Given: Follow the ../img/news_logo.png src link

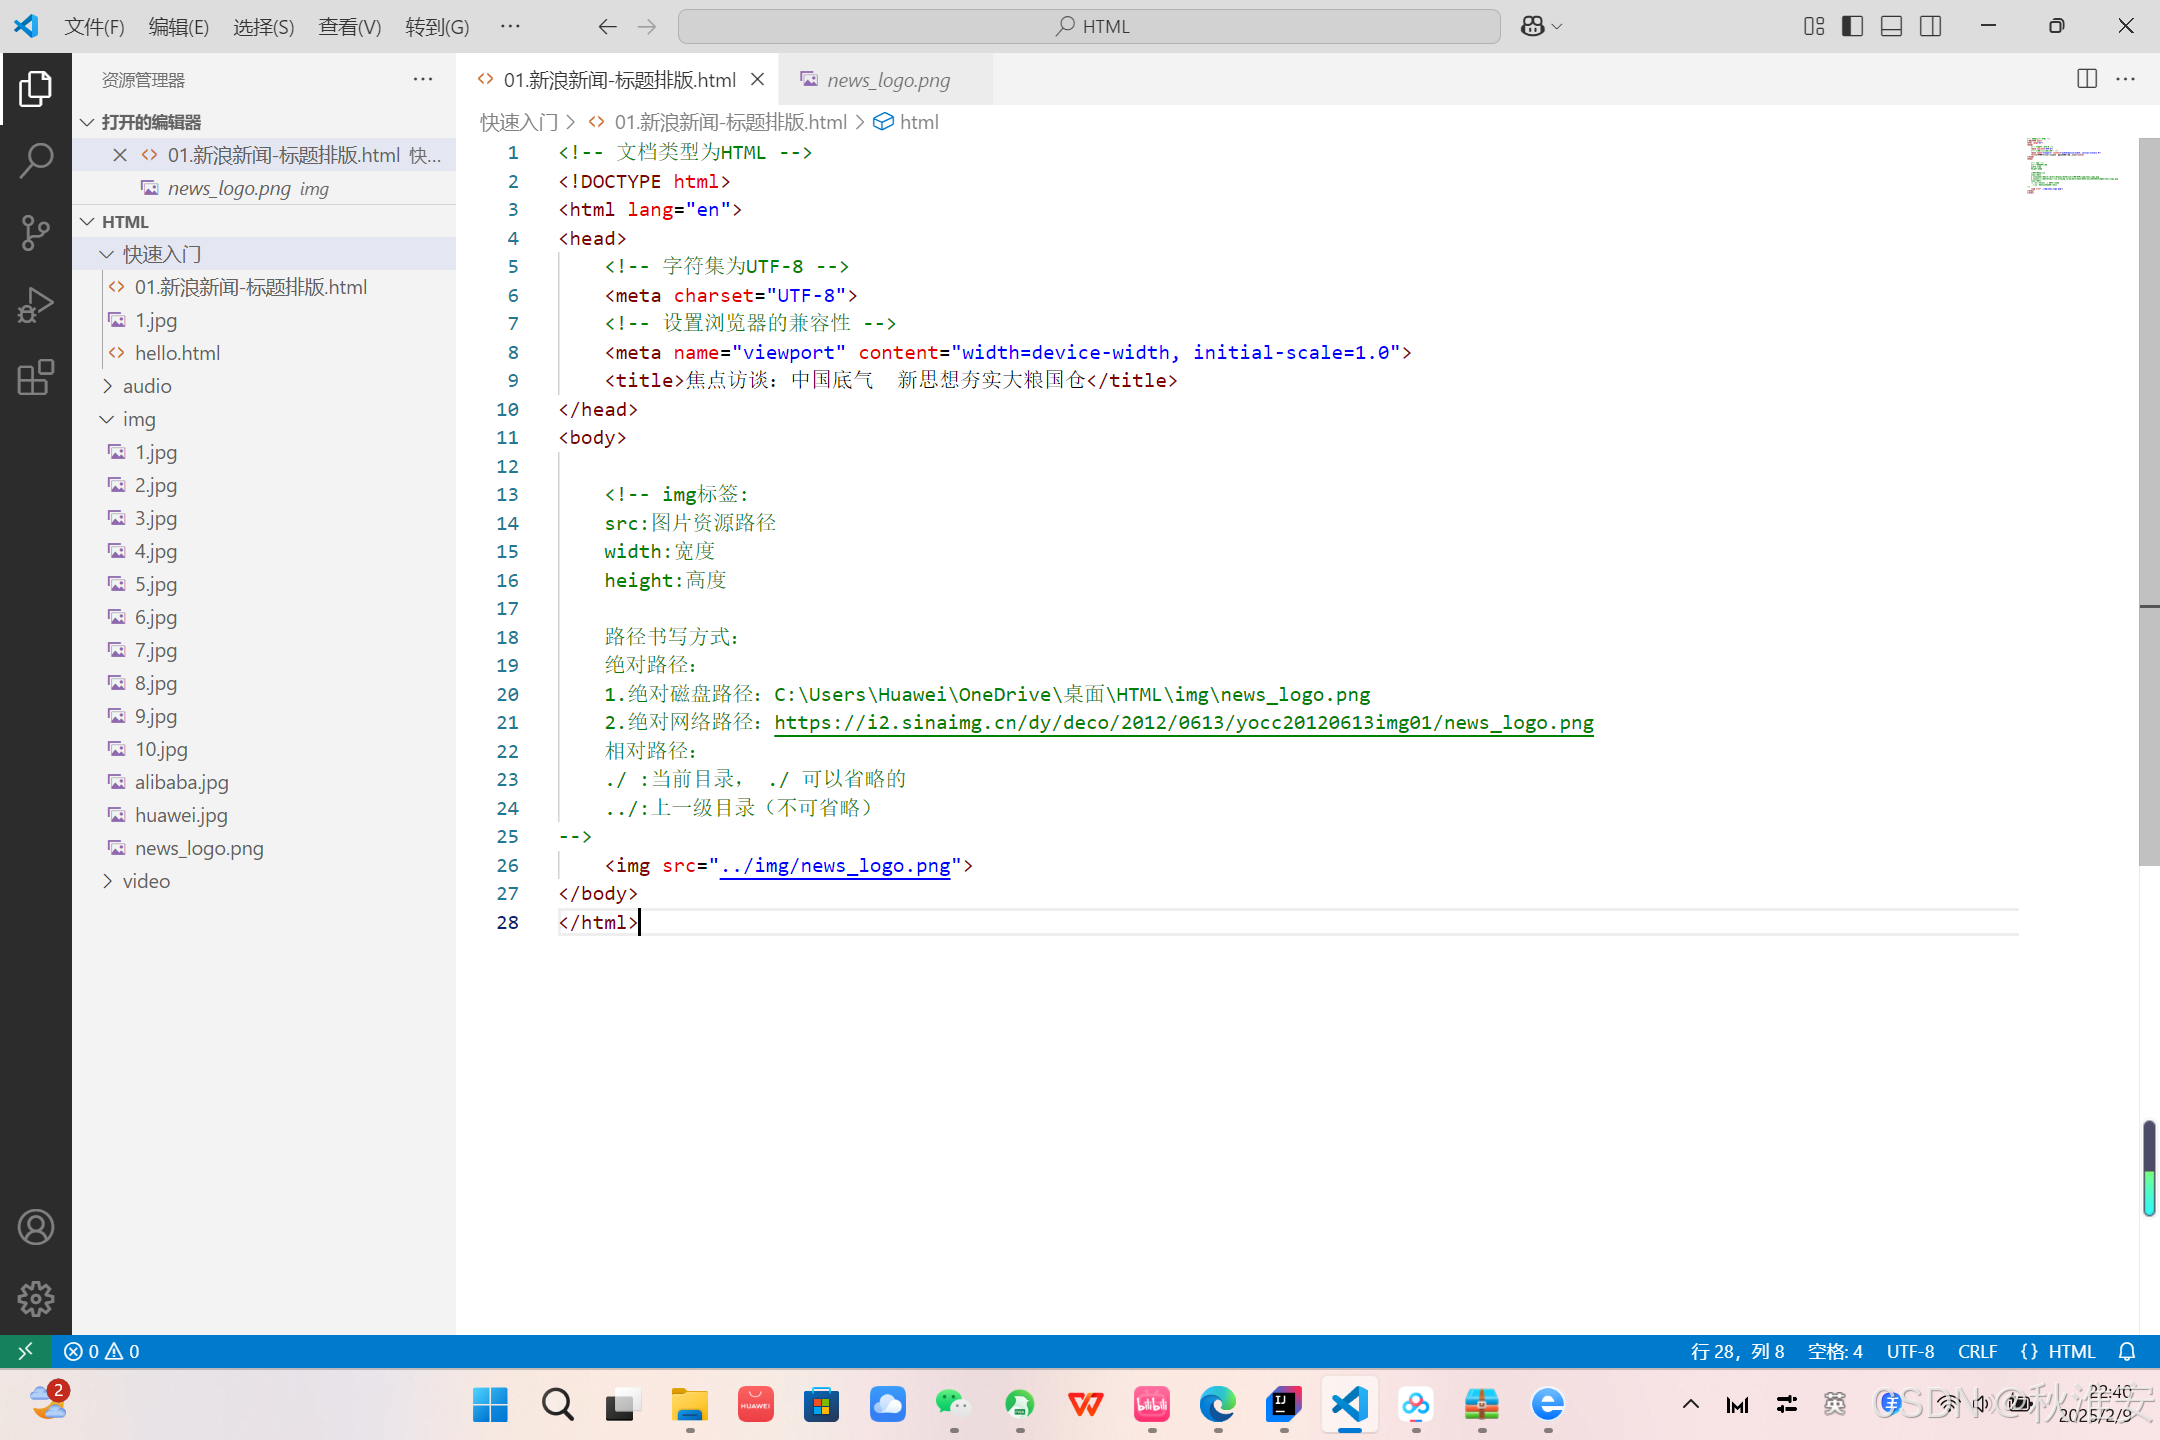Looking at the screenshot, I should point(835,866).
